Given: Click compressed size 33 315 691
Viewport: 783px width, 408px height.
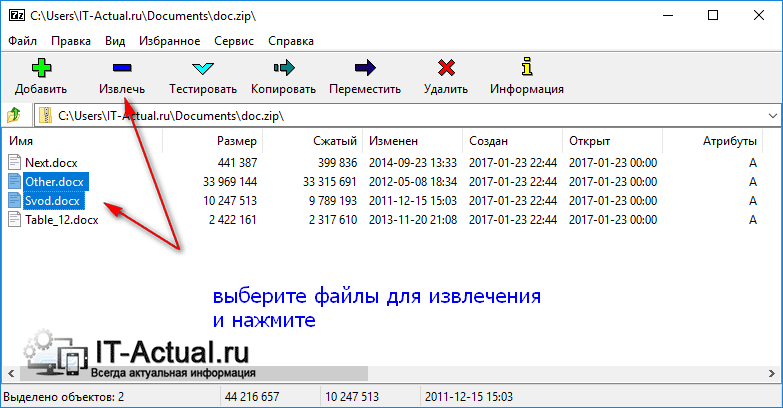Looking at the screenshot, I should point(330,182).
